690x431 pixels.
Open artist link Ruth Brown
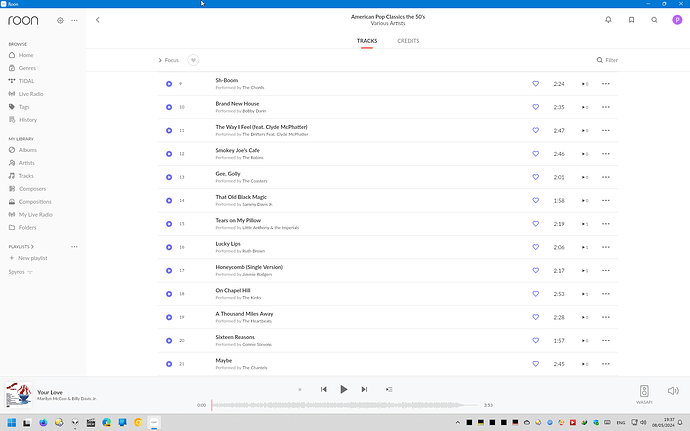coord(254,251)
